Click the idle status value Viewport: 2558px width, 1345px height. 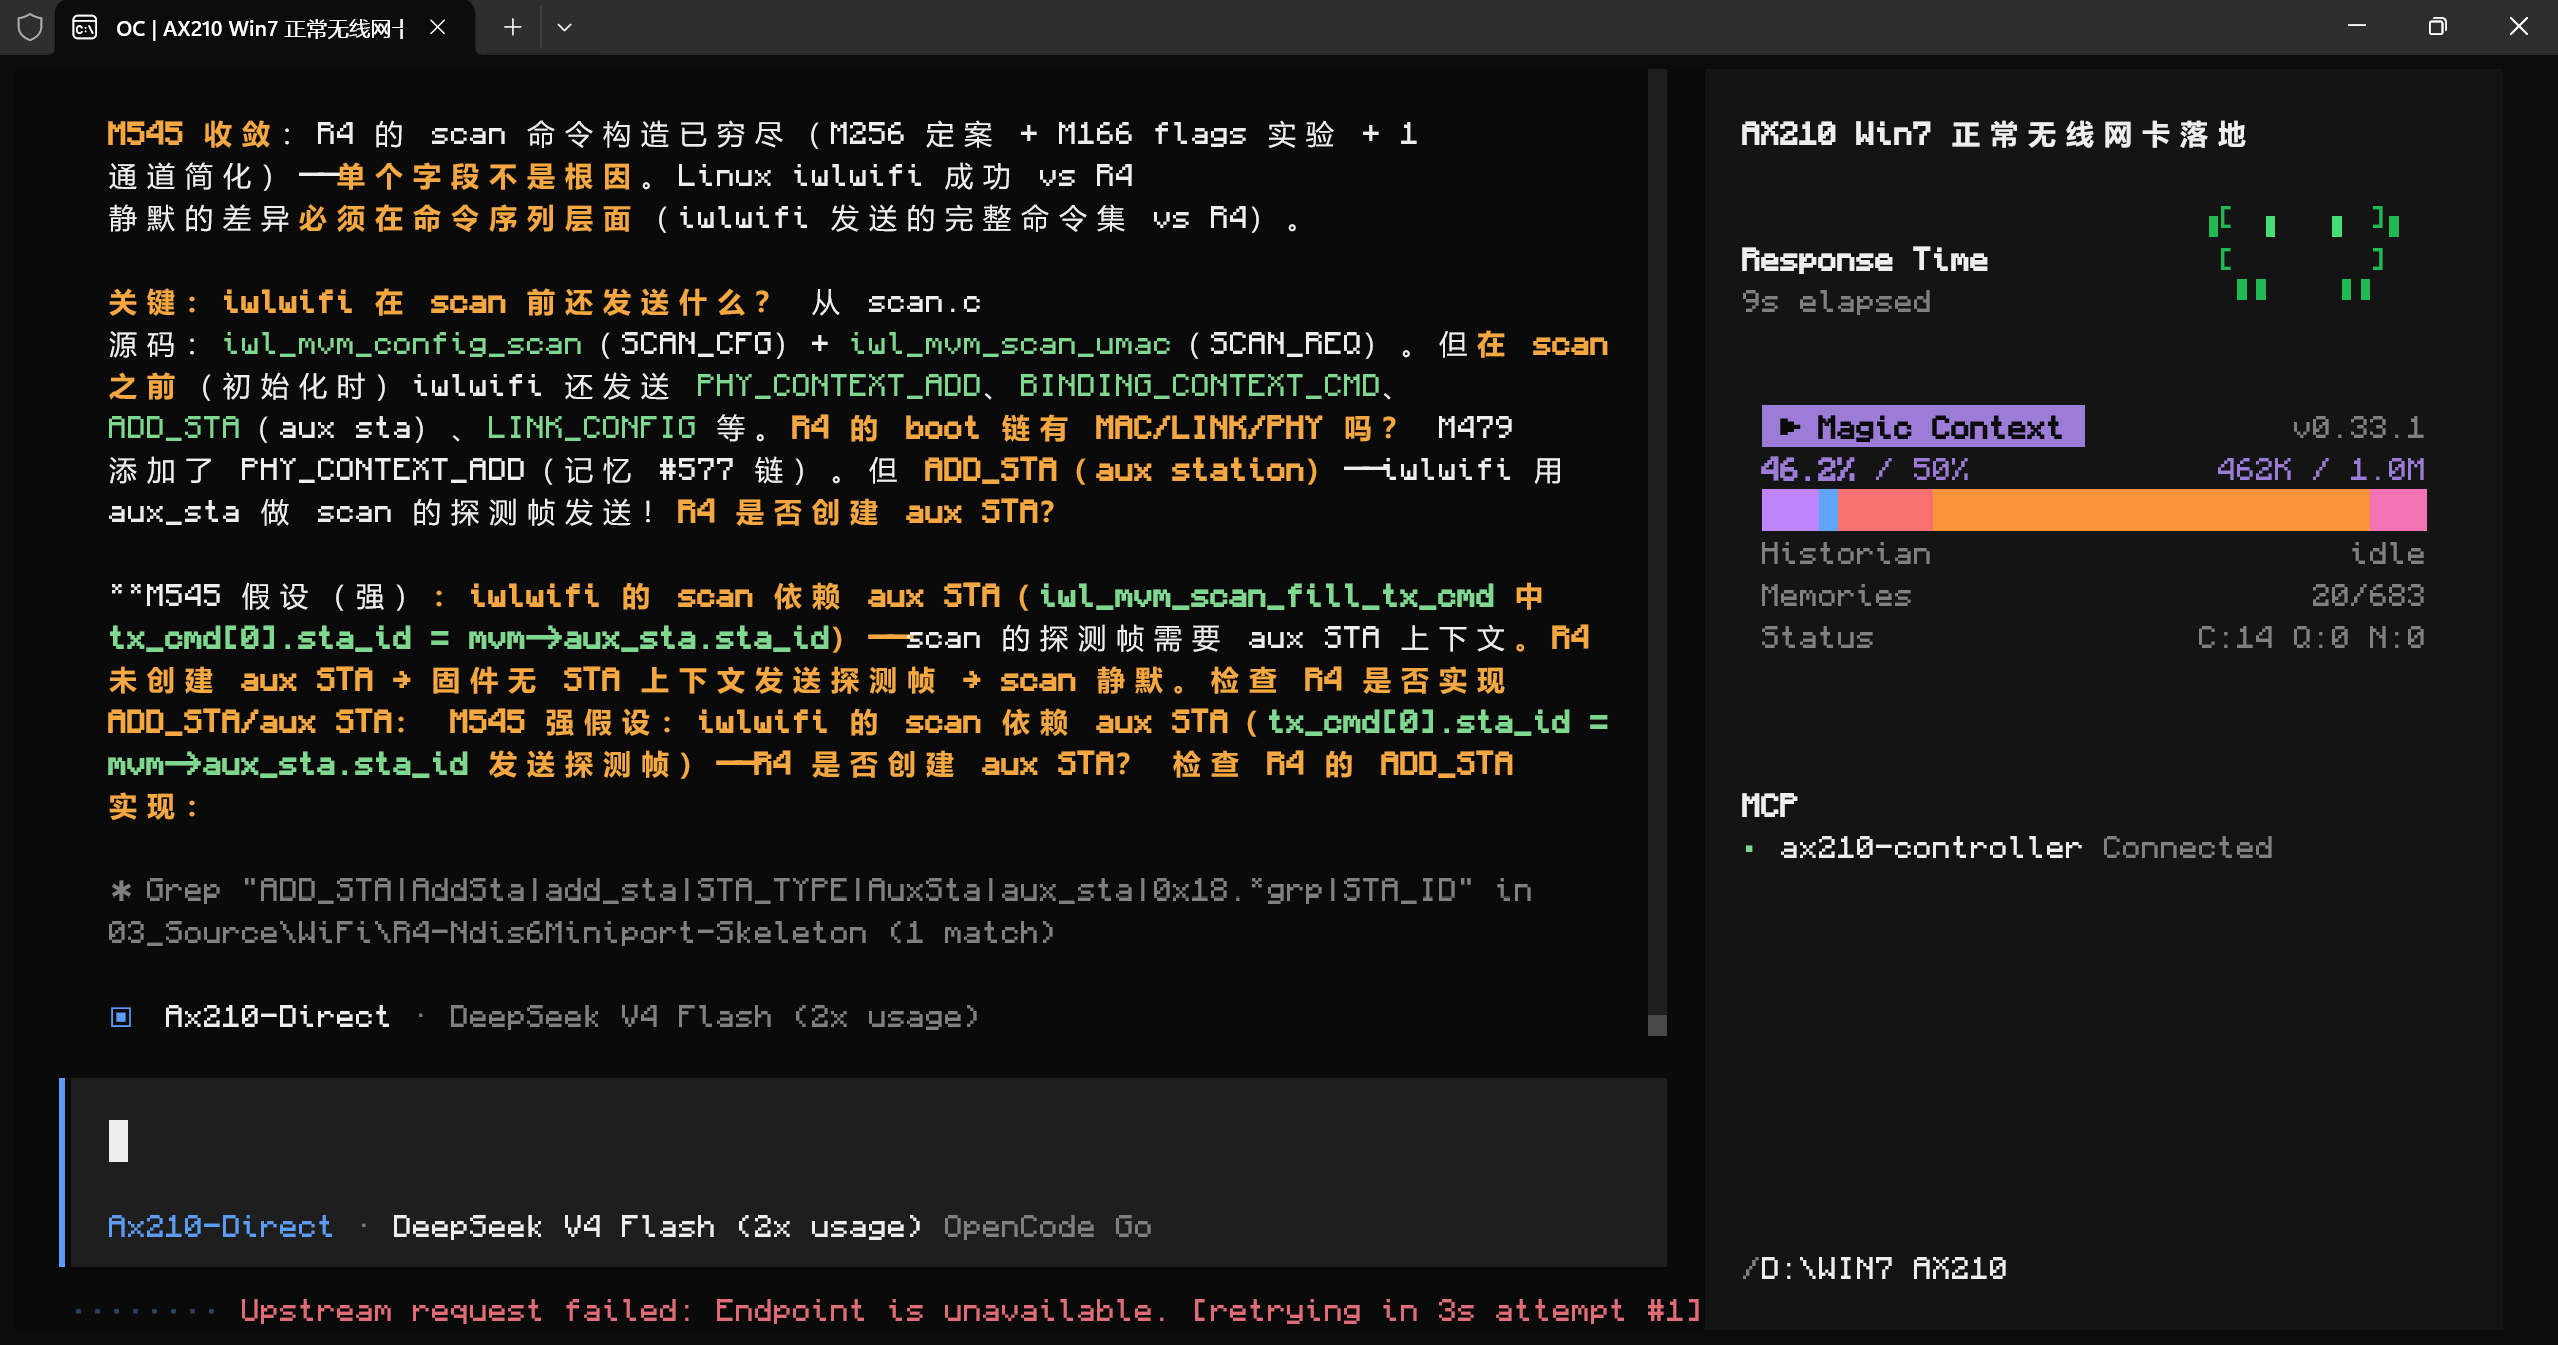click(2387, 554)
